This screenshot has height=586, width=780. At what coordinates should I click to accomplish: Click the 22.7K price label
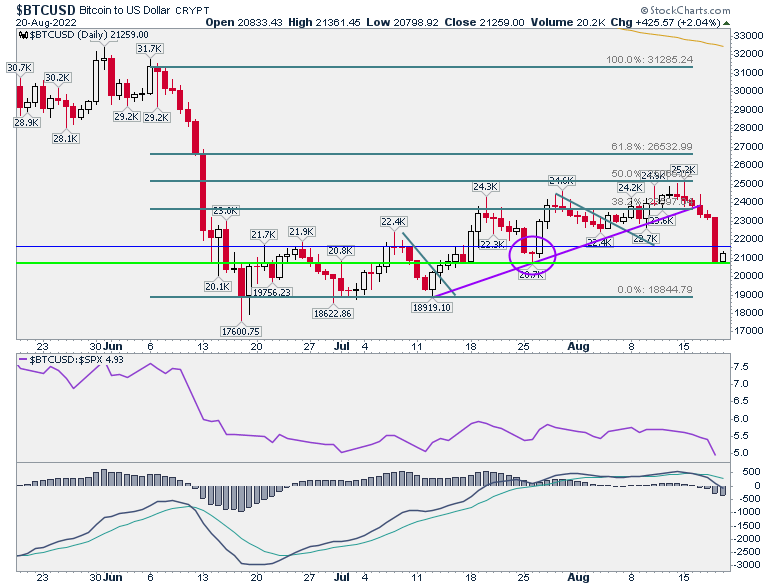tap(646, 239)
